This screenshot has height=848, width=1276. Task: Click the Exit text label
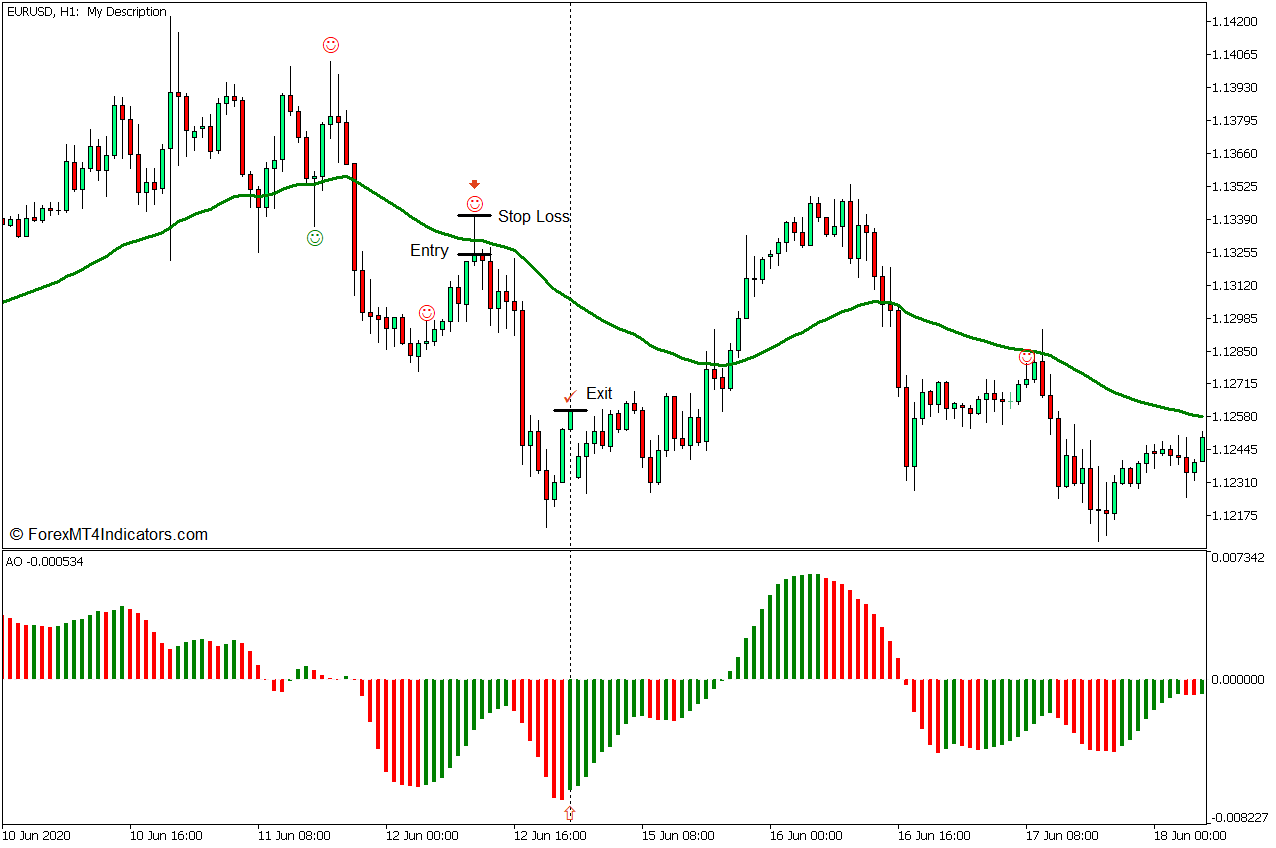(x=599, y=394)
